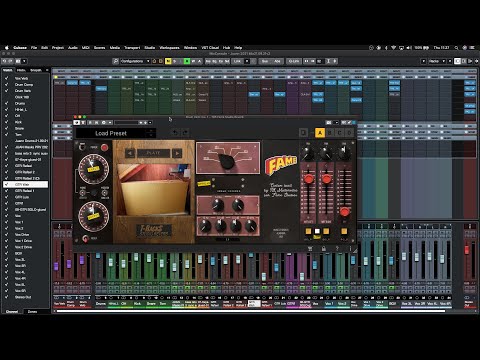Open the Studio menu
This screenshot has height=360, width=480.
(x=150, y=48)
